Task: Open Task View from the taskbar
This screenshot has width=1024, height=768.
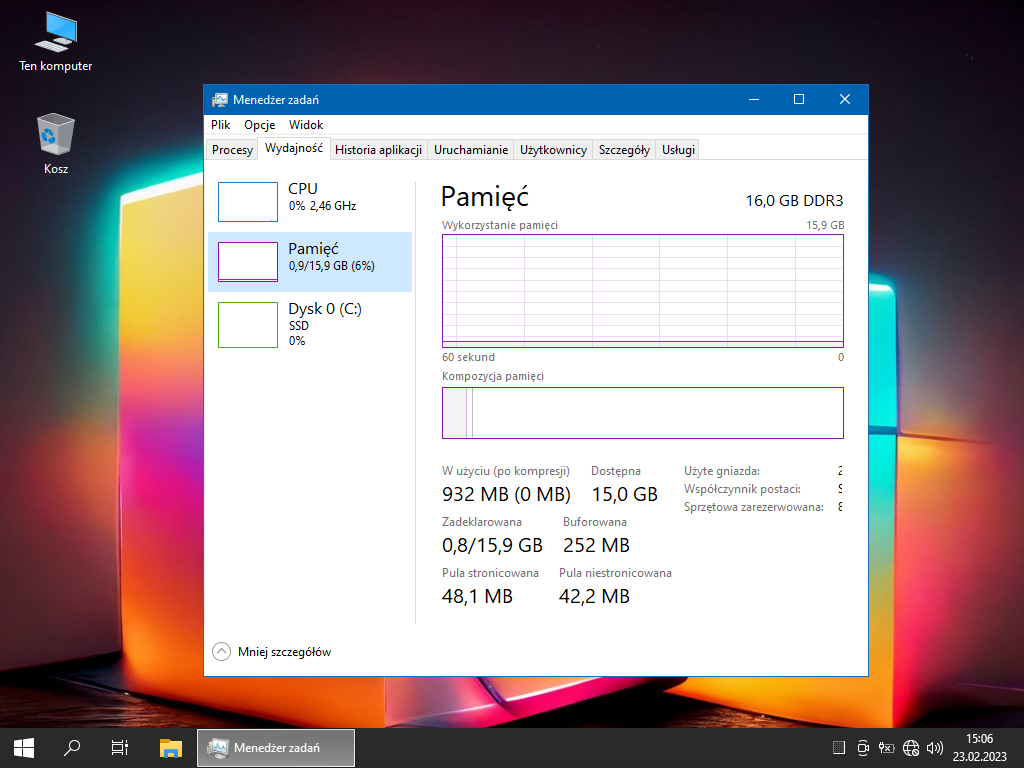Action: point(120,747)
